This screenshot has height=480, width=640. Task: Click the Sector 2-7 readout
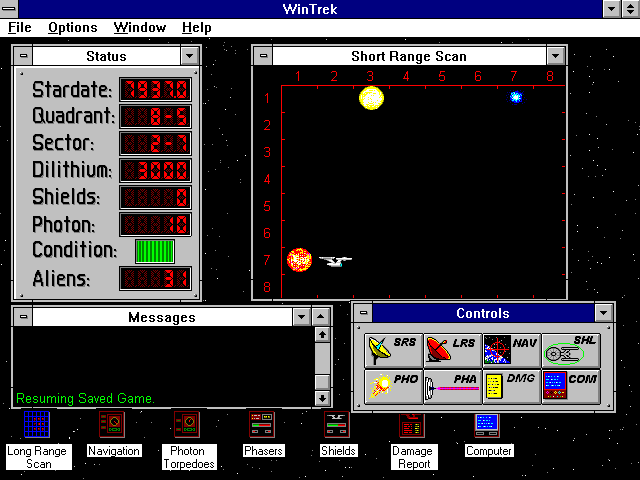click(156, 143)
